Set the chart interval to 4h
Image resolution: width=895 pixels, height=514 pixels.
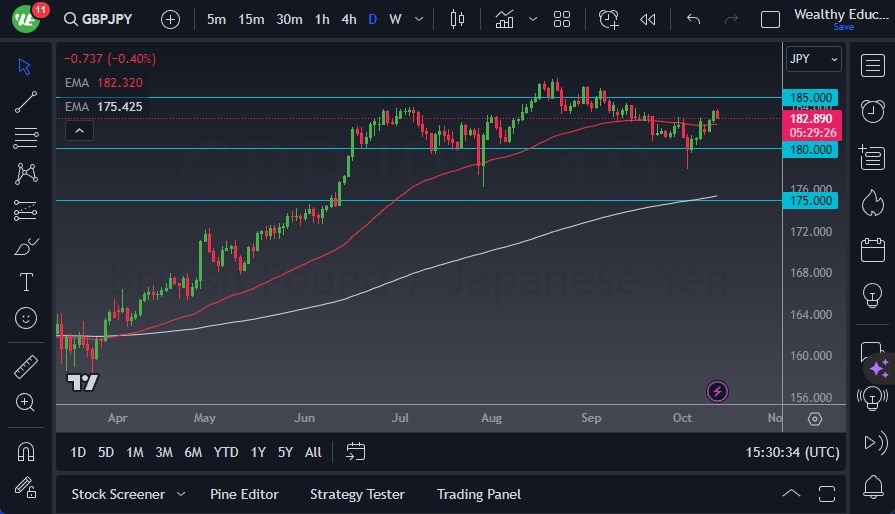[x=348, y=19]
